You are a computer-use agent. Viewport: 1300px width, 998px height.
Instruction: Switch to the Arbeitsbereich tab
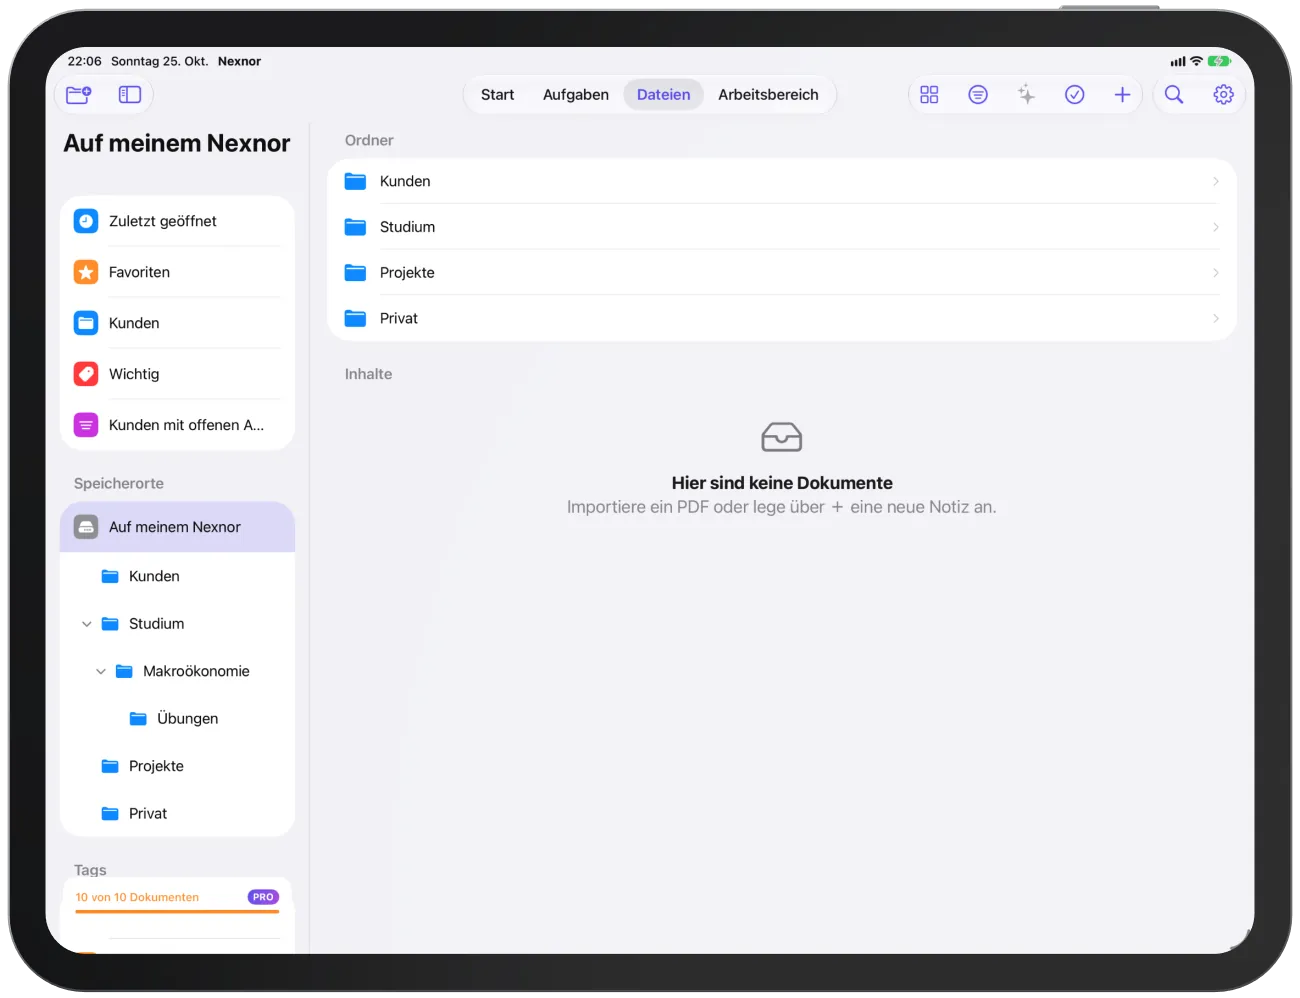(x=768, y=95)
